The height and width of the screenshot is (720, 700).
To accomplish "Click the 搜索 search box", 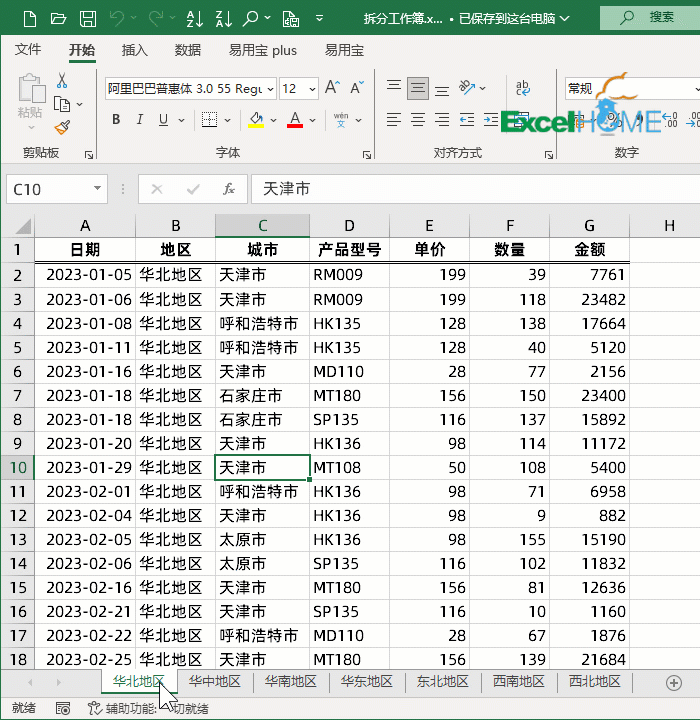I will point(650,18).
